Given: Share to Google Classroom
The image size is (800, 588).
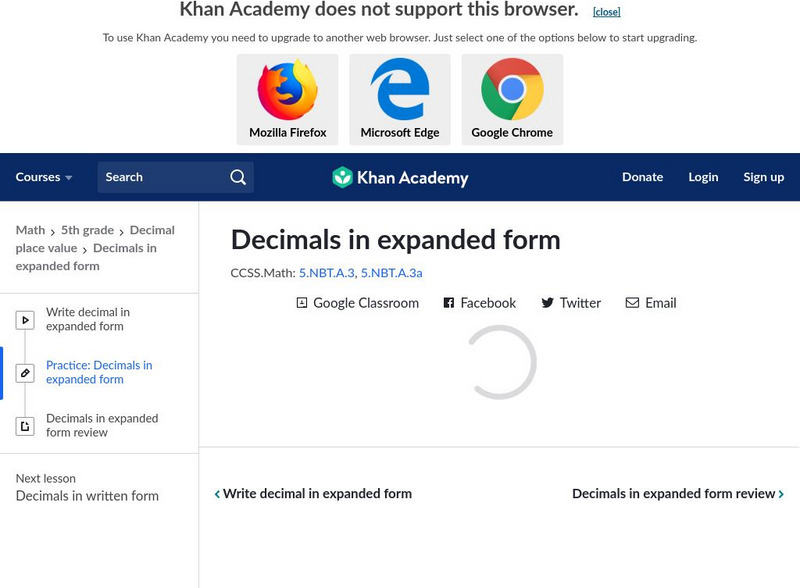Looking at the screenshot, I should [357, 303].
